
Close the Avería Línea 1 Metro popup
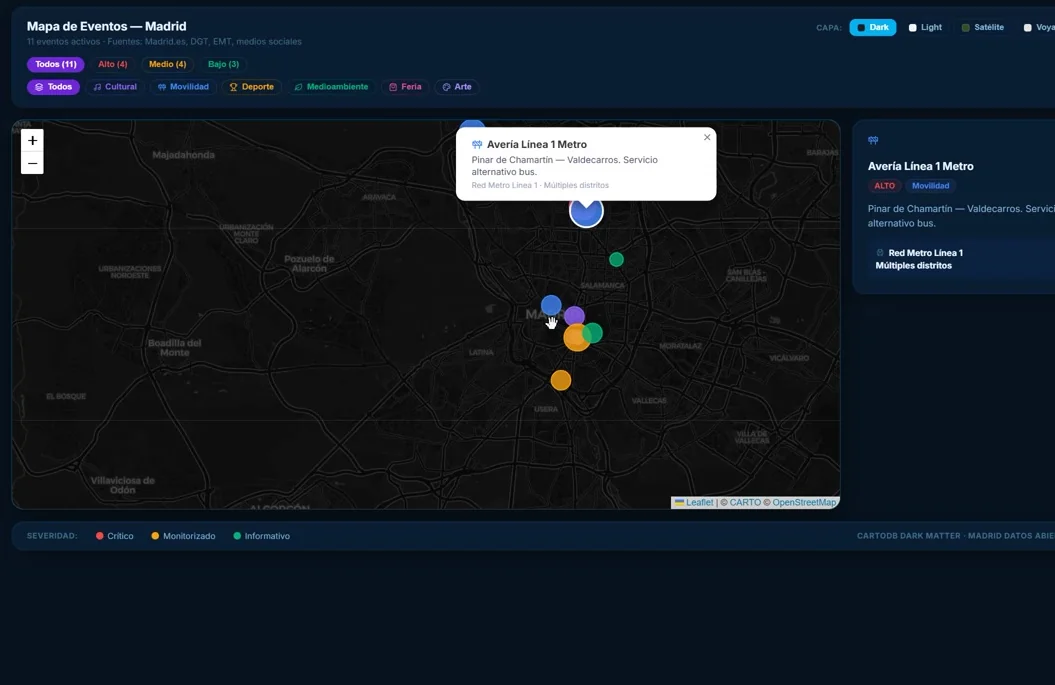click(707, 138)
